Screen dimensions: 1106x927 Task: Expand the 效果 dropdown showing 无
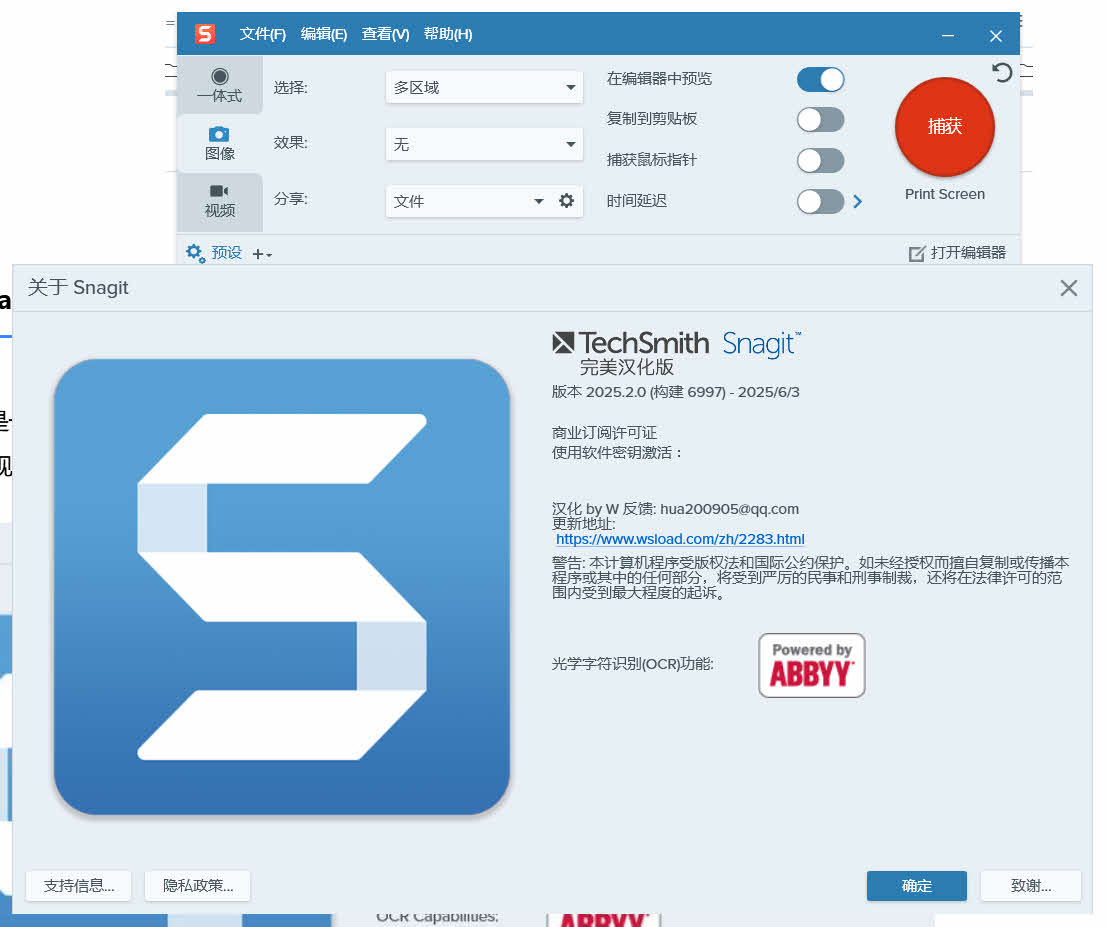click(x=484, y=145)
